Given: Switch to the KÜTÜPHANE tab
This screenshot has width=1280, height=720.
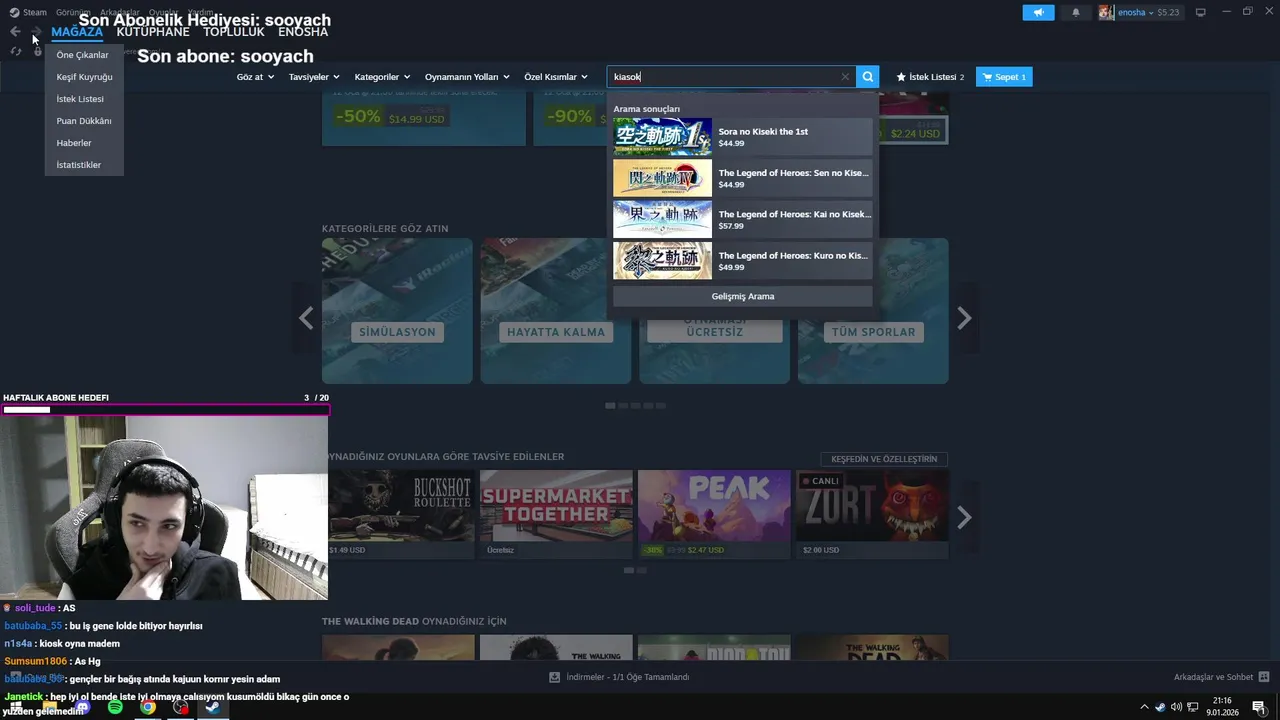Looking at the screenshot, I should (x=152, y=32).
